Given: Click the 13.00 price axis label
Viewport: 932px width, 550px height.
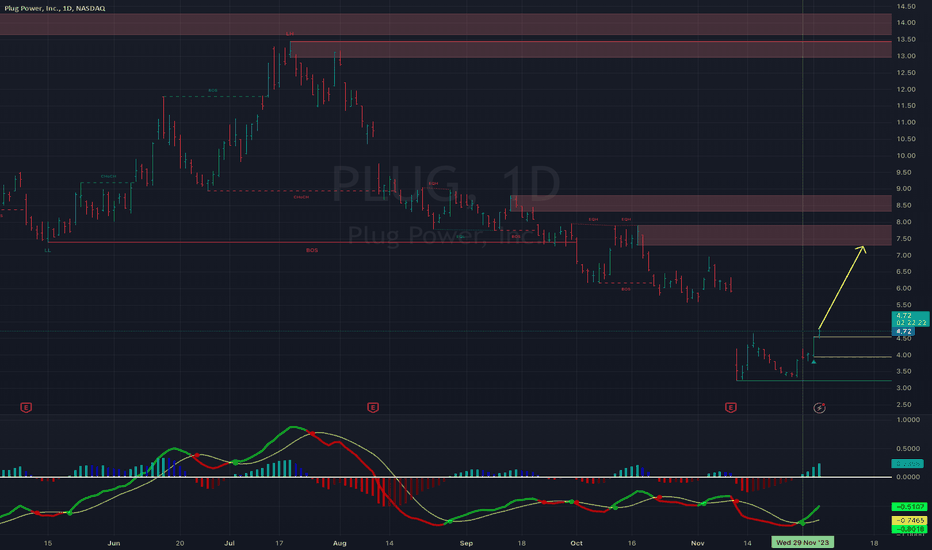Looking at the screenshot, I should 906,56.
